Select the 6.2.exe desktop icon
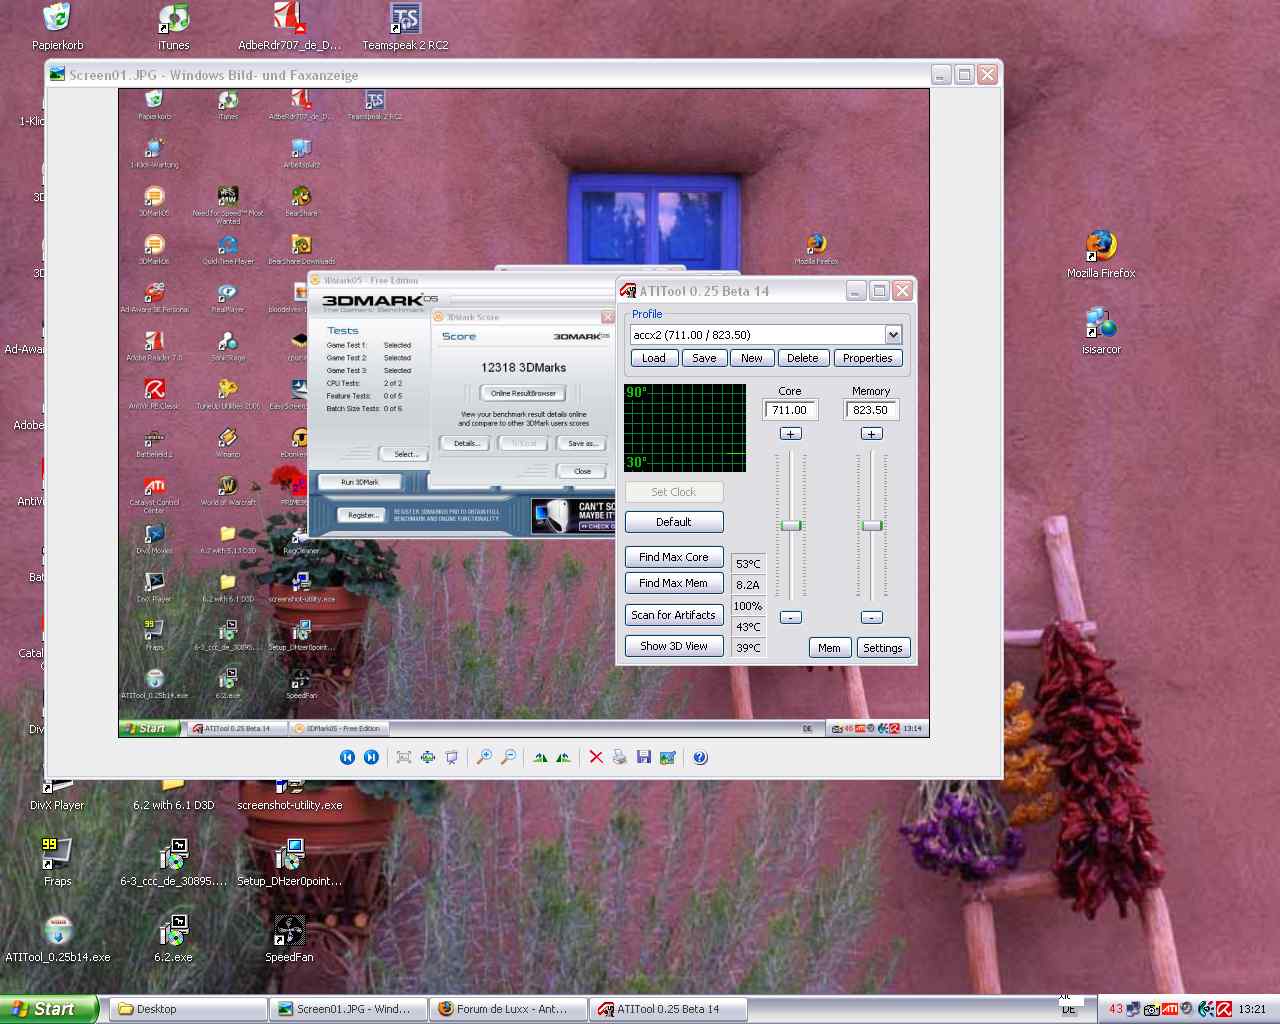Screen dimensions: 1280x1024 (x=173, y=938)
